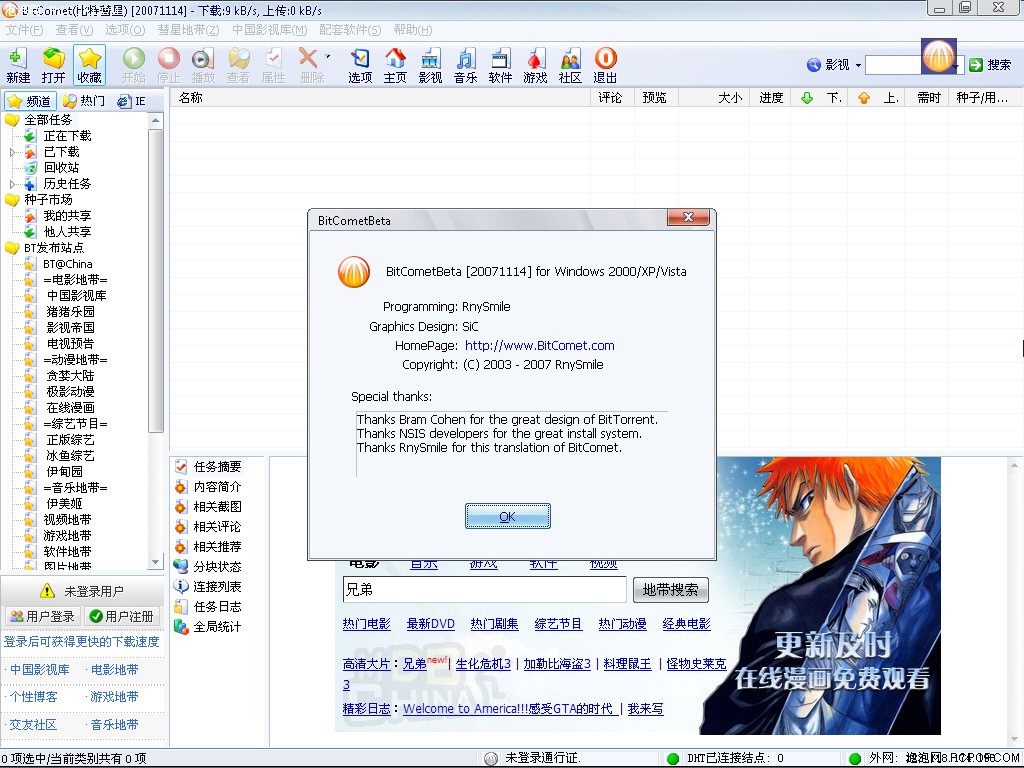Open the 音乐 (Music) toolbar icon
The image size is (1024, 768).
point(465,65)
